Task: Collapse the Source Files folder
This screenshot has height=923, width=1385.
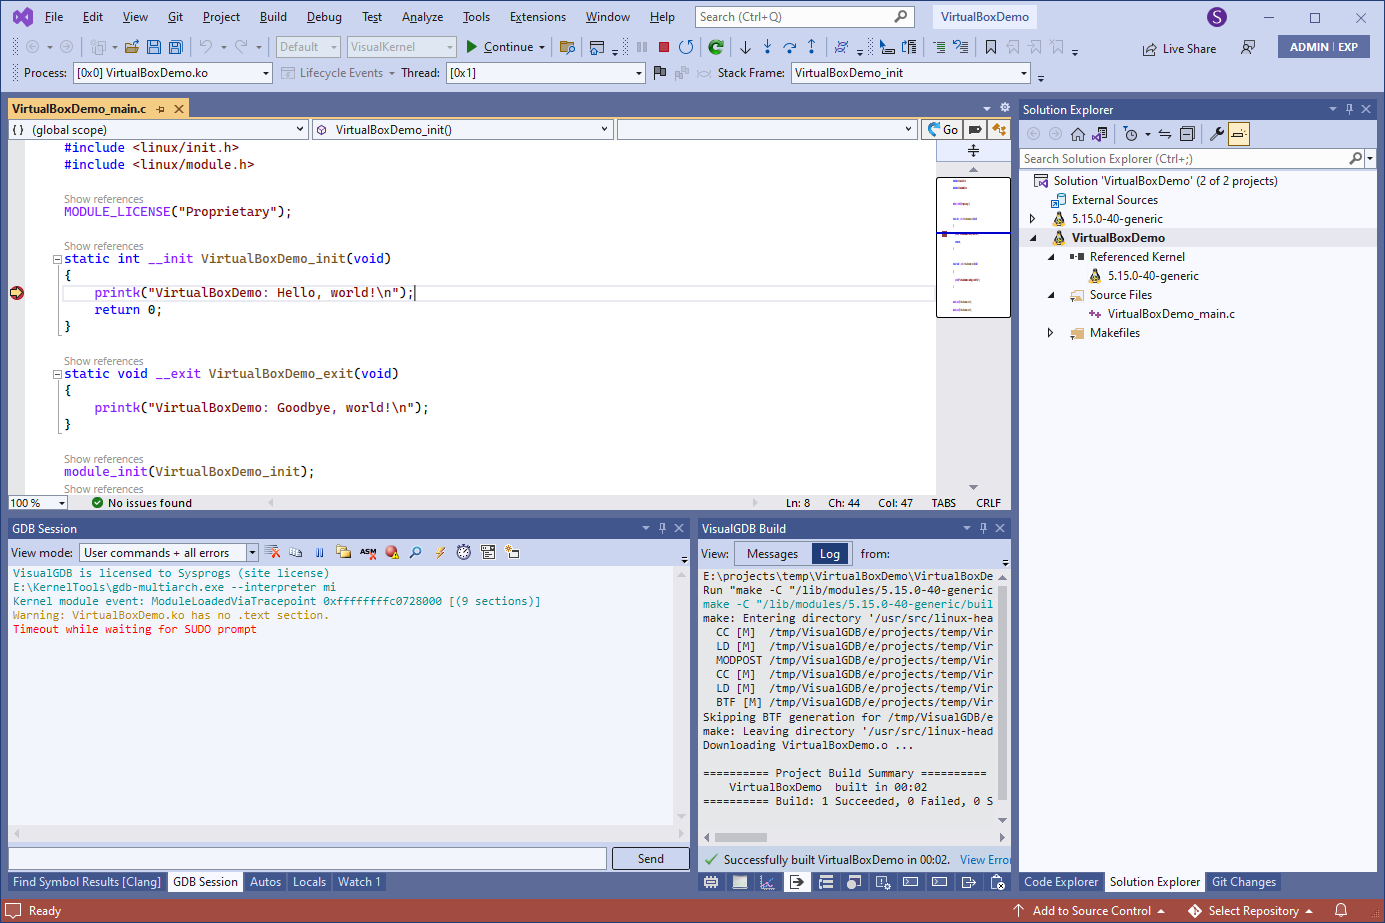Action: 1051,295
